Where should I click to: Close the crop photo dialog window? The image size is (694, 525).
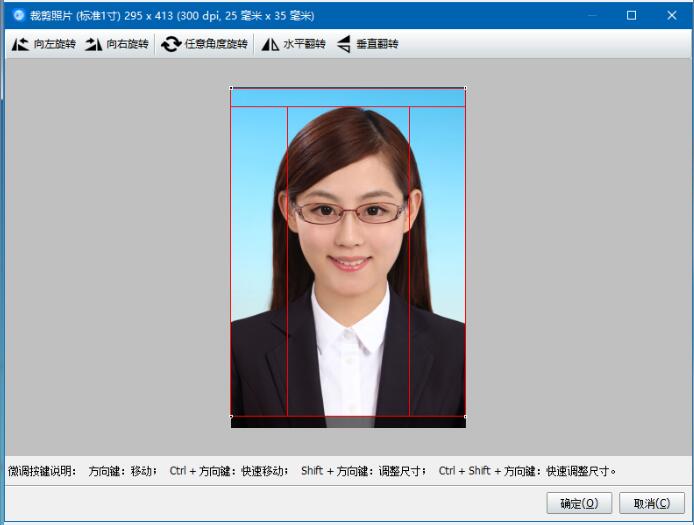pos(671,15)
